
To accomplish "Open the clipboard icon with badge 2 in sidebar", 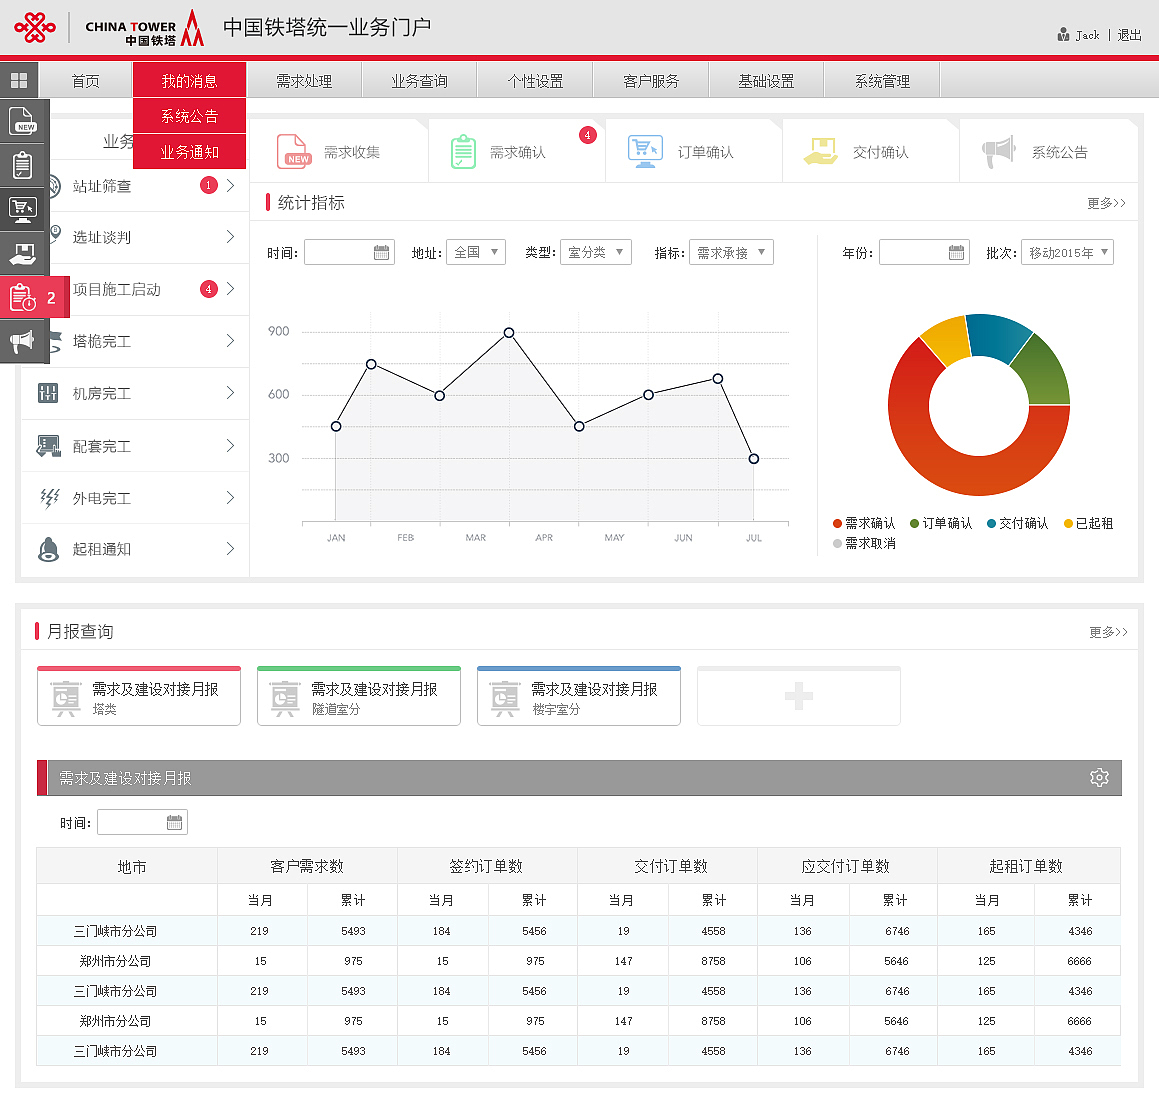I will tap(22, 294).
